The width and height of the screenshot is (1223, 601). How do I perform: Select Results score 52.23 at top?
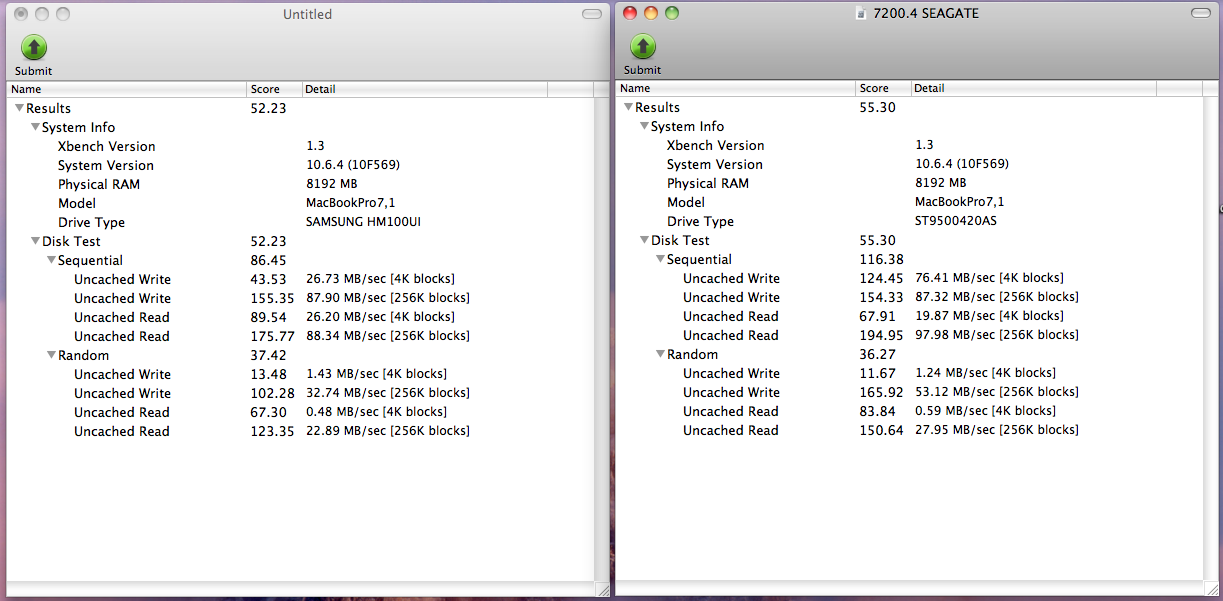click(x=268, y=108)
